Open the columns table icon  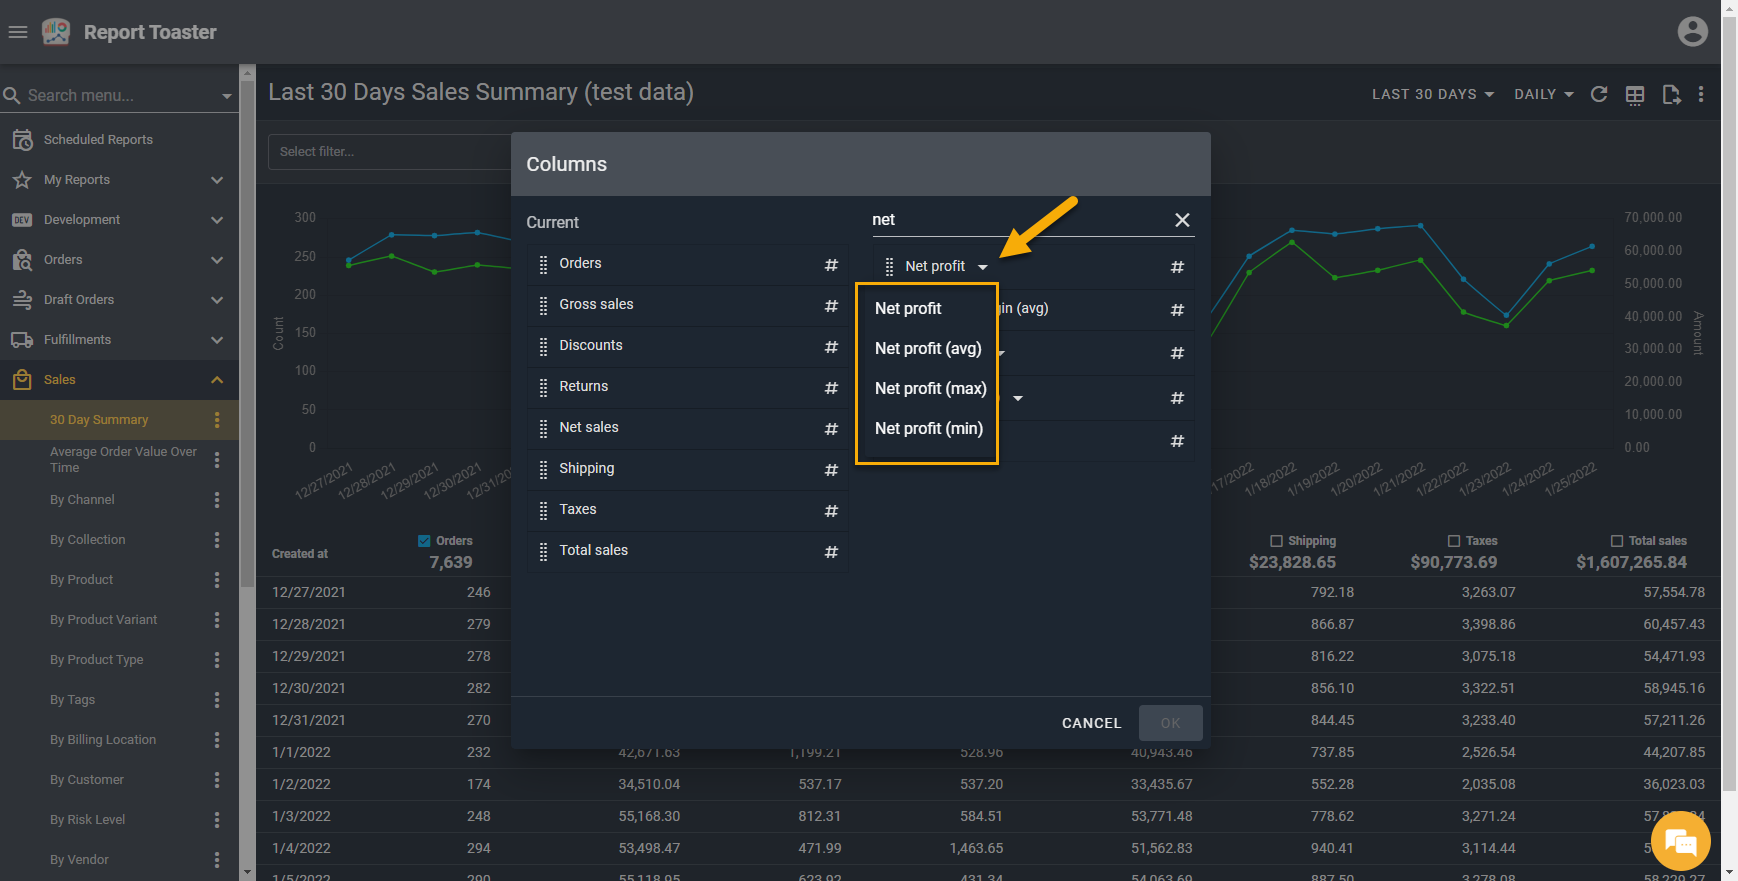click(1635, 94)
